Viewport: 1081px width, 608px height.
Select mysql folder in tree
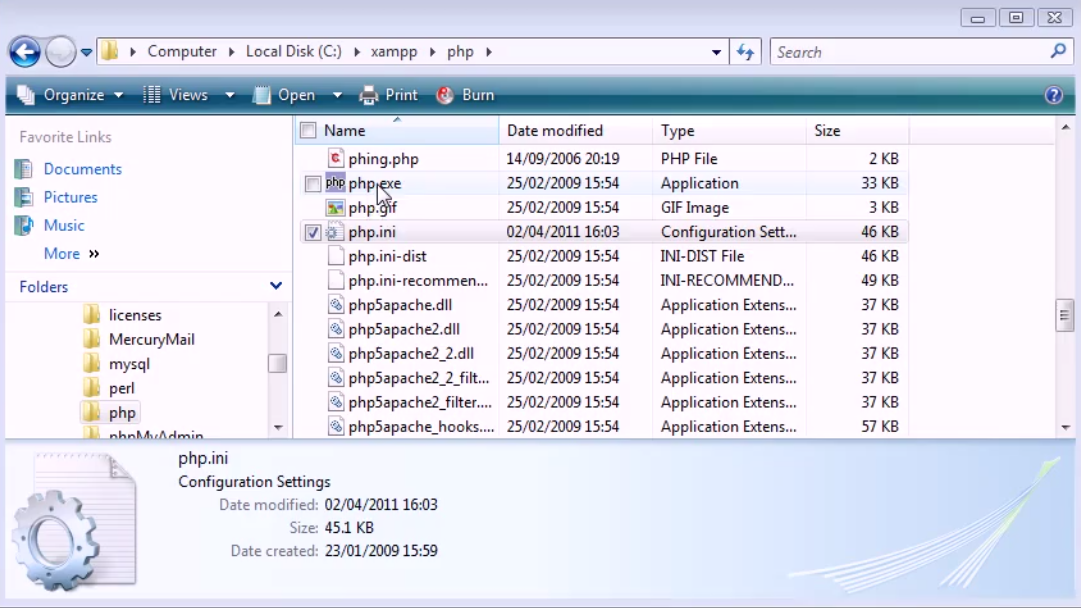(129, 364)
